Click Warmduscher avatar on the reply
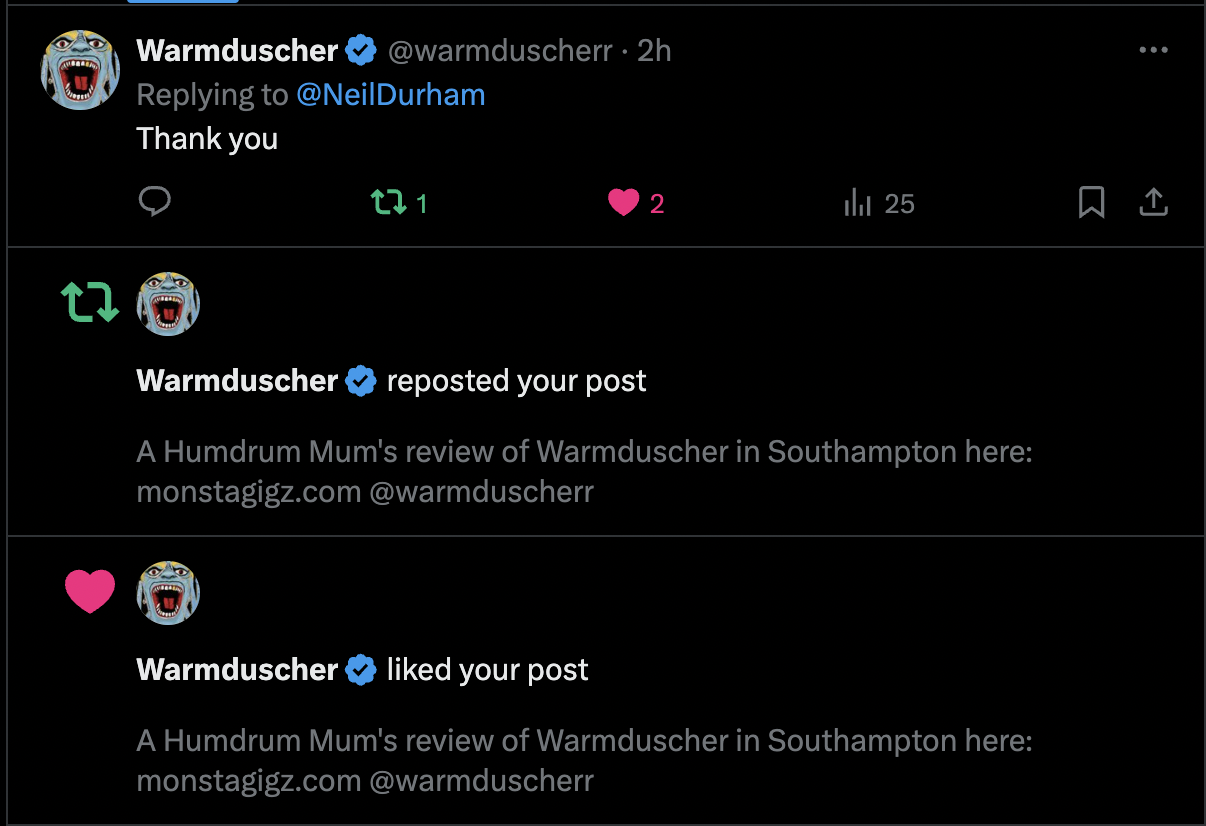Screen dimensions: 1206x826 click(x=80, y=69)
